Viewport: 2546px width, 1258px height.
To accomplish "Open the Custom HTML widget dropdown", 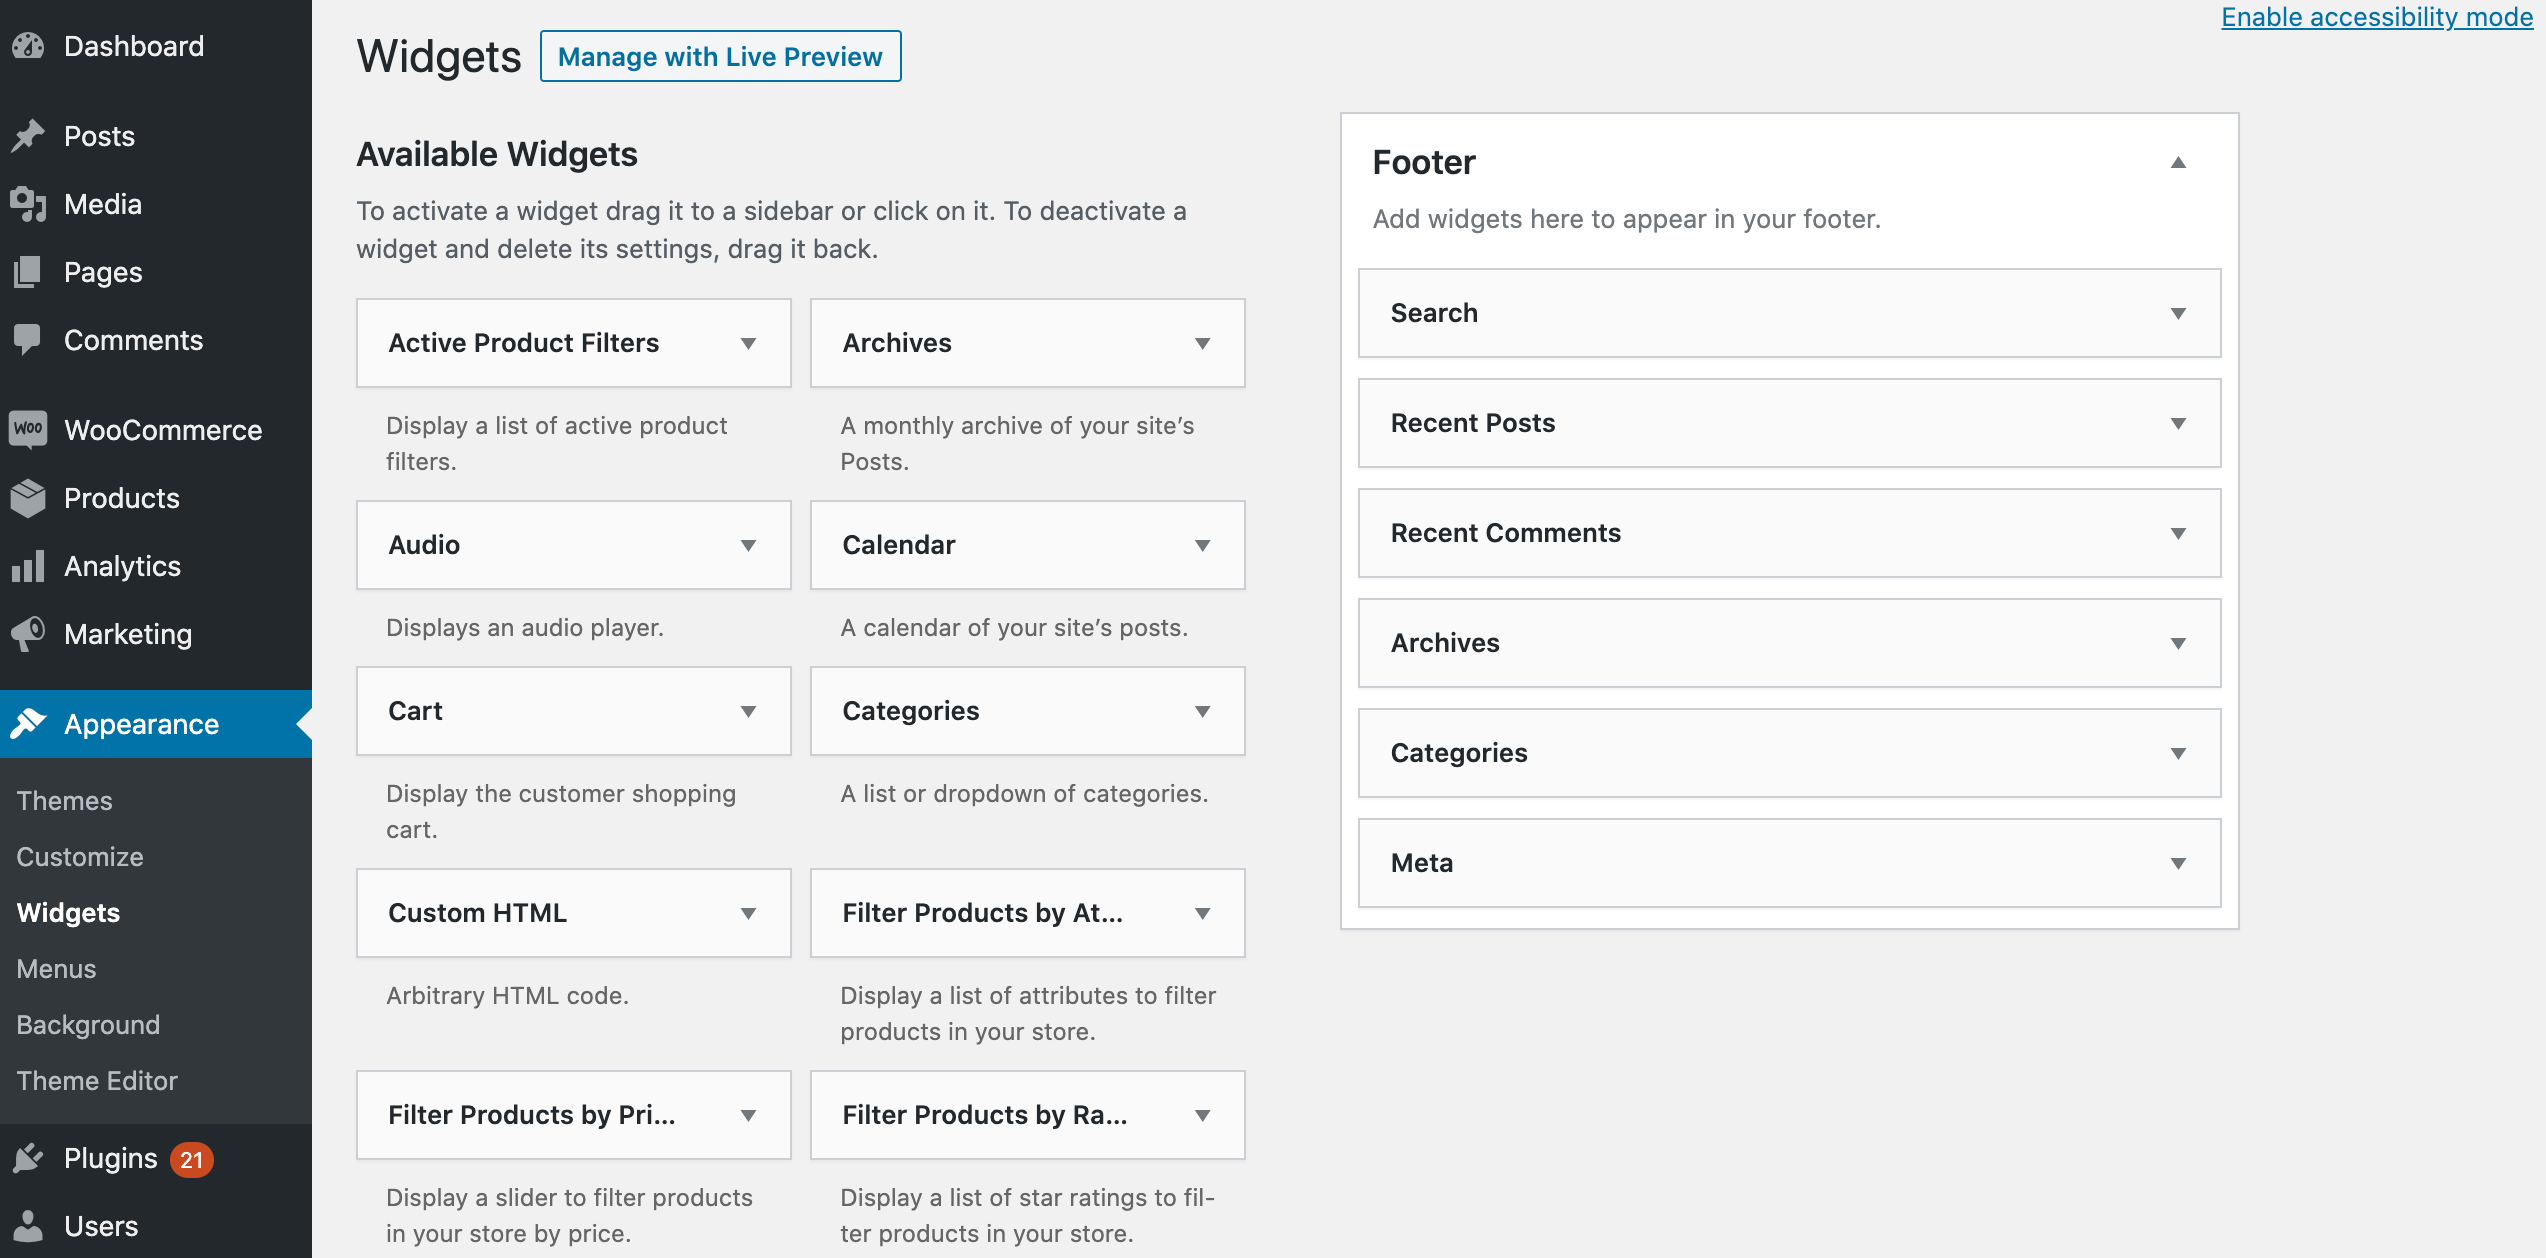I will pos(747,914).
